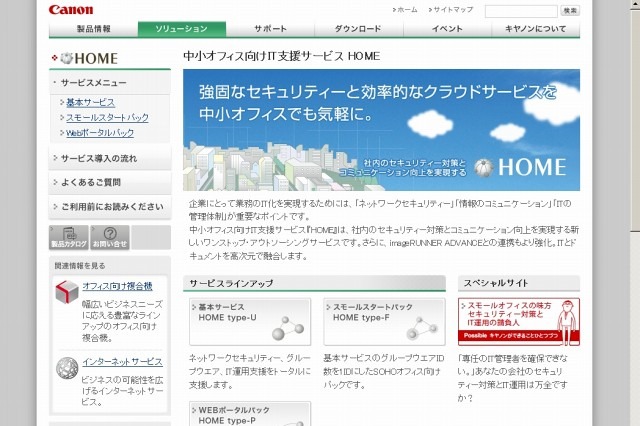The height and width of the screenshot is (426, 640).
Task: Click the お問い合せ question mark icon
Action: point(110,237)
